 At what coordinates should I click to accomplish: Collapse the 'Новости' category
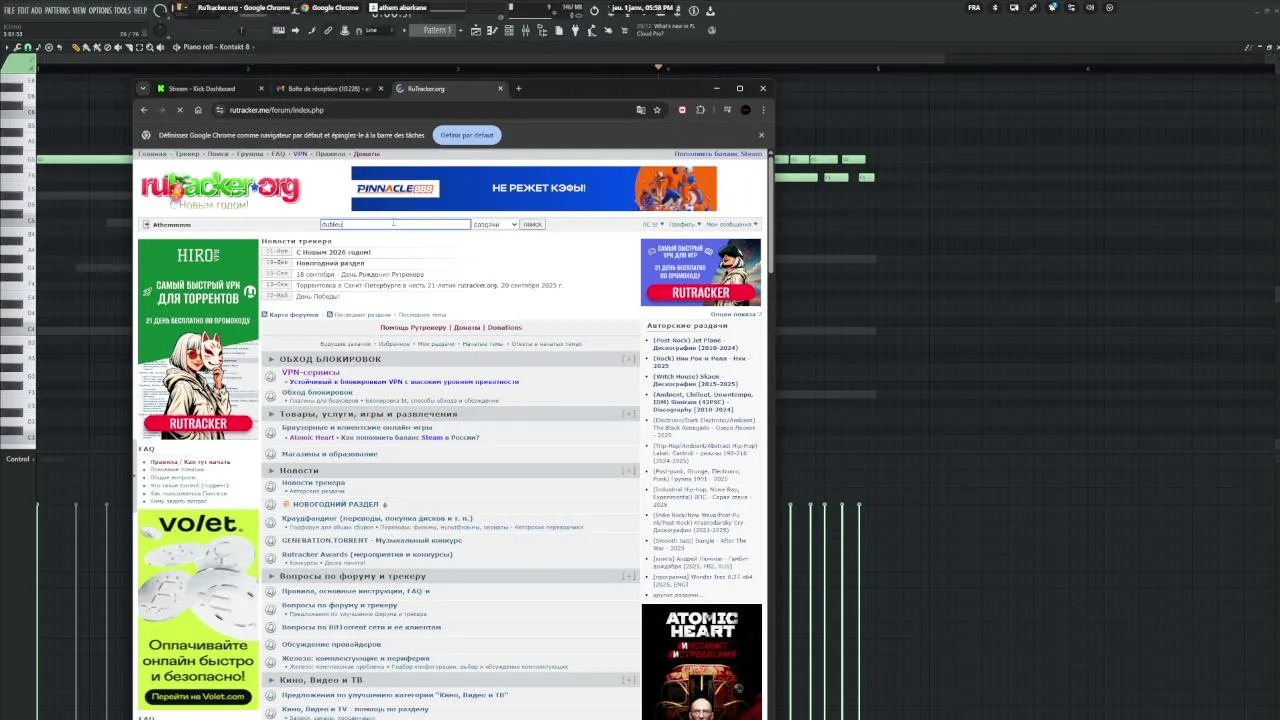point(629,470)
